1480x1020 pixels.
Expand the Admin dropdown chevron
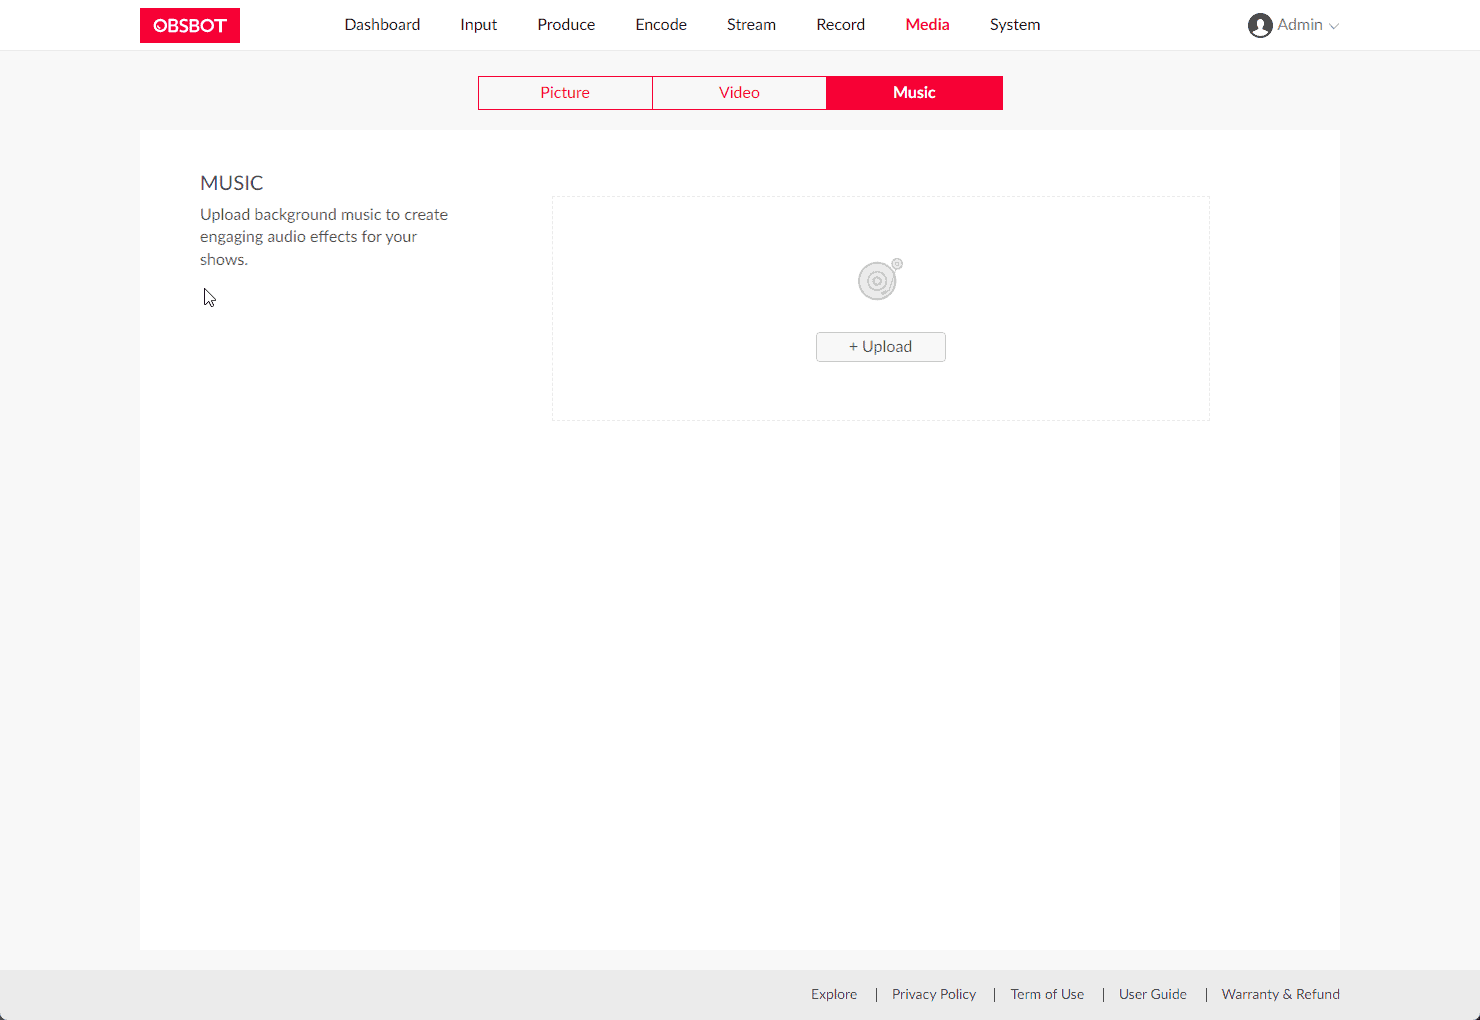(1334, 26)
